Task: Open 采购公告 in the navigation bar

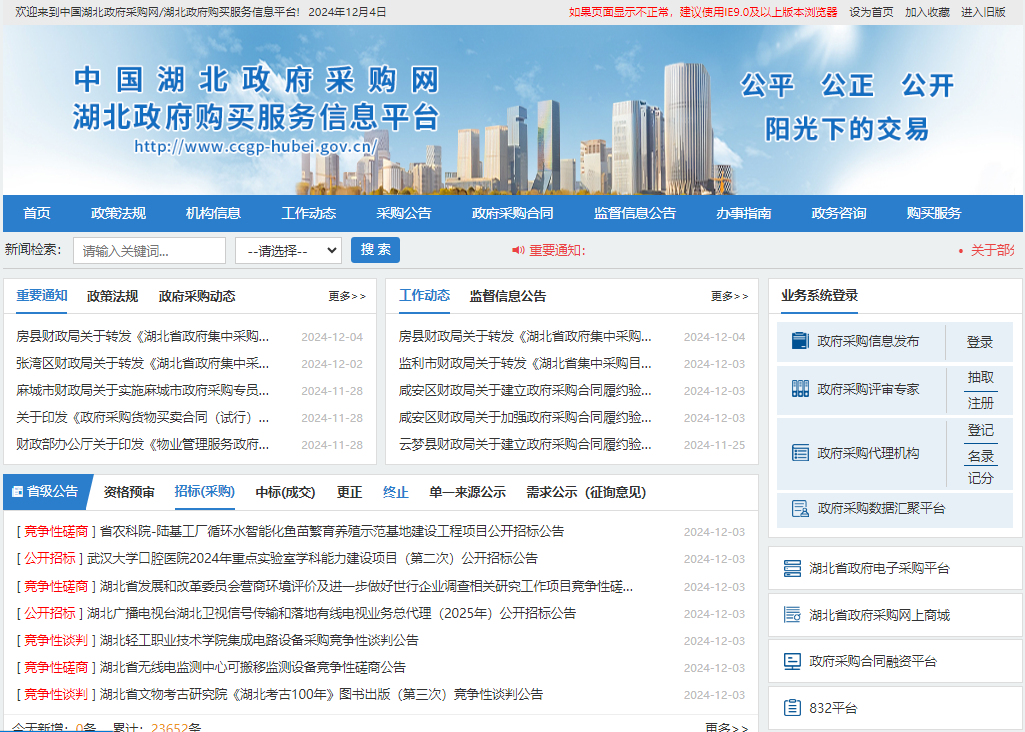Action: pos(404,213)
